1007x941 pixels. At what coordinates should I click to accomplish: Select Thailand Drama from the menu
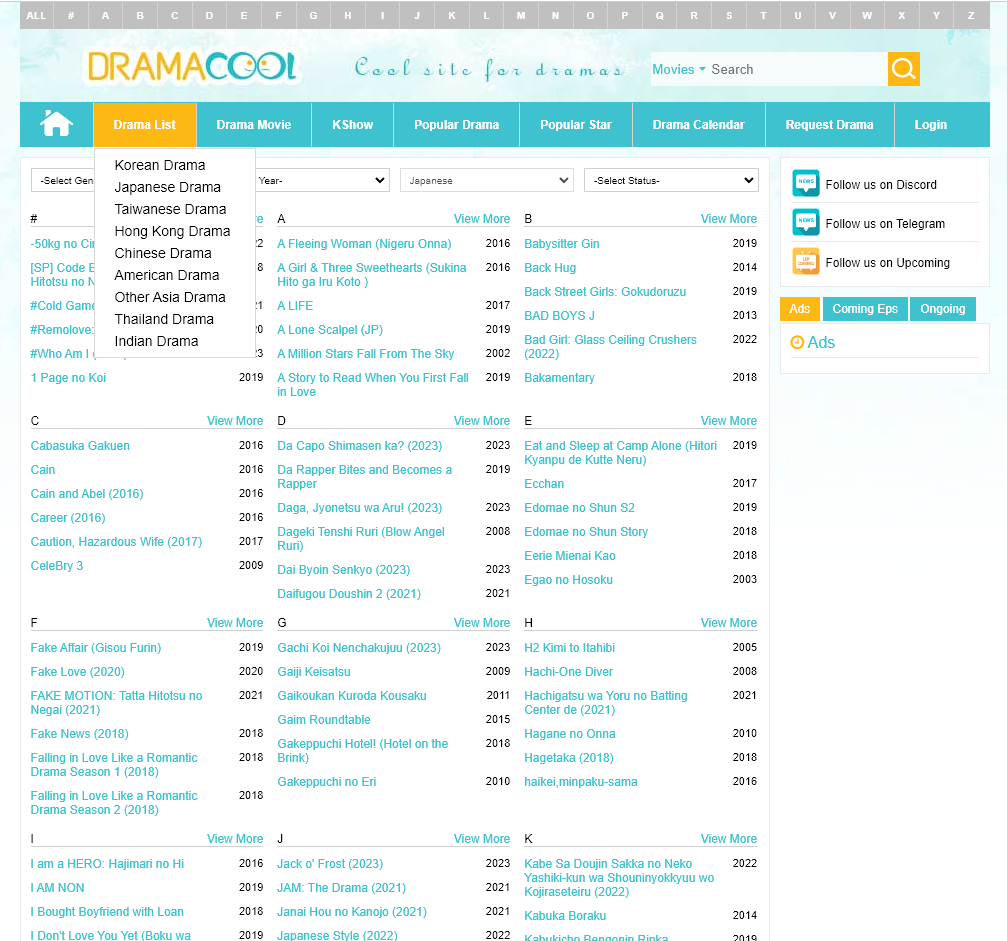(x=164, y=319)
